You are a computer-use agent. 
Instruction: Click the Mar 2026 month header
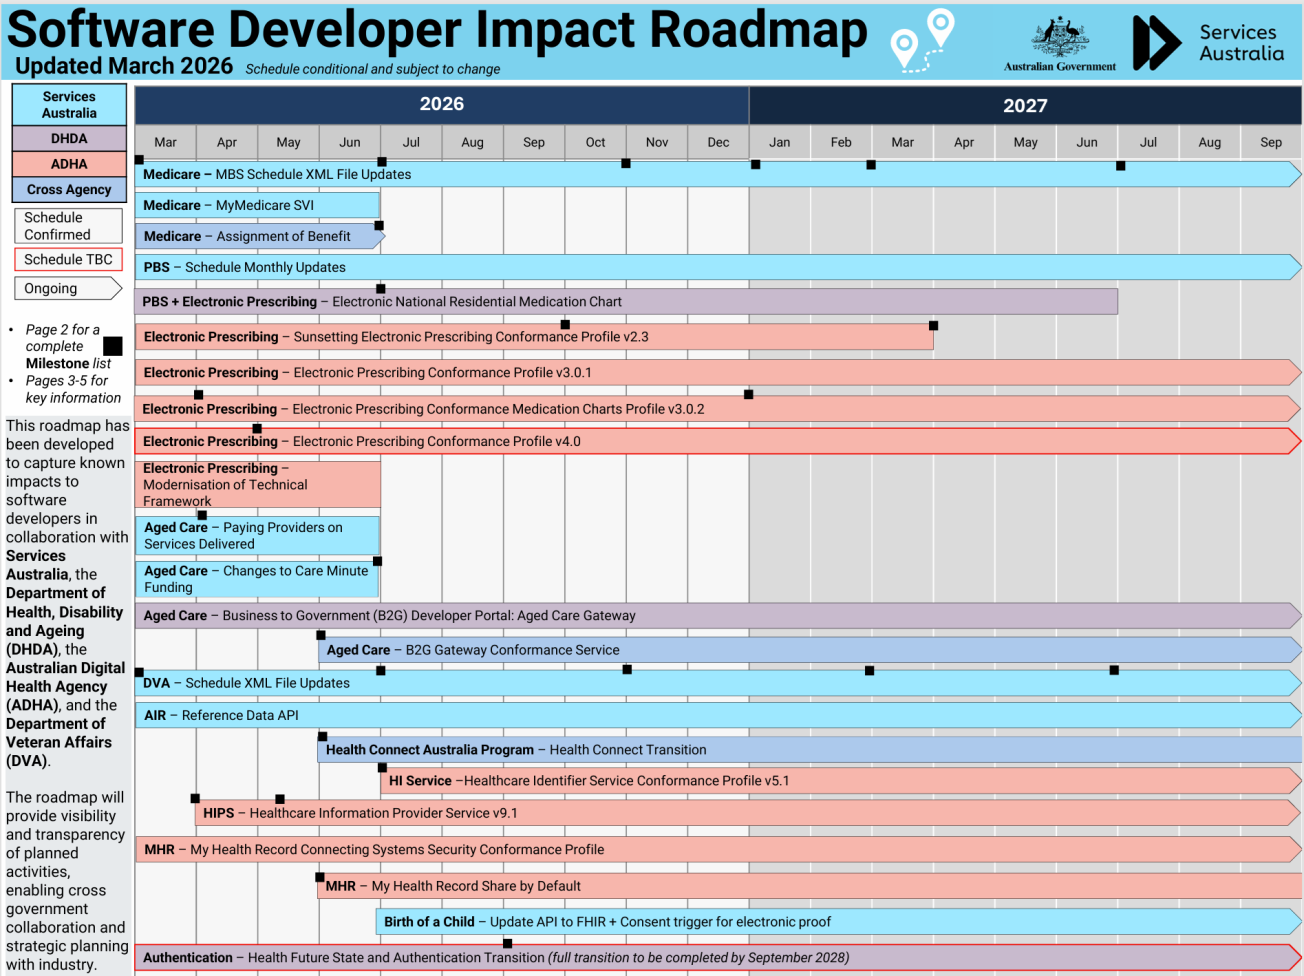166,142
